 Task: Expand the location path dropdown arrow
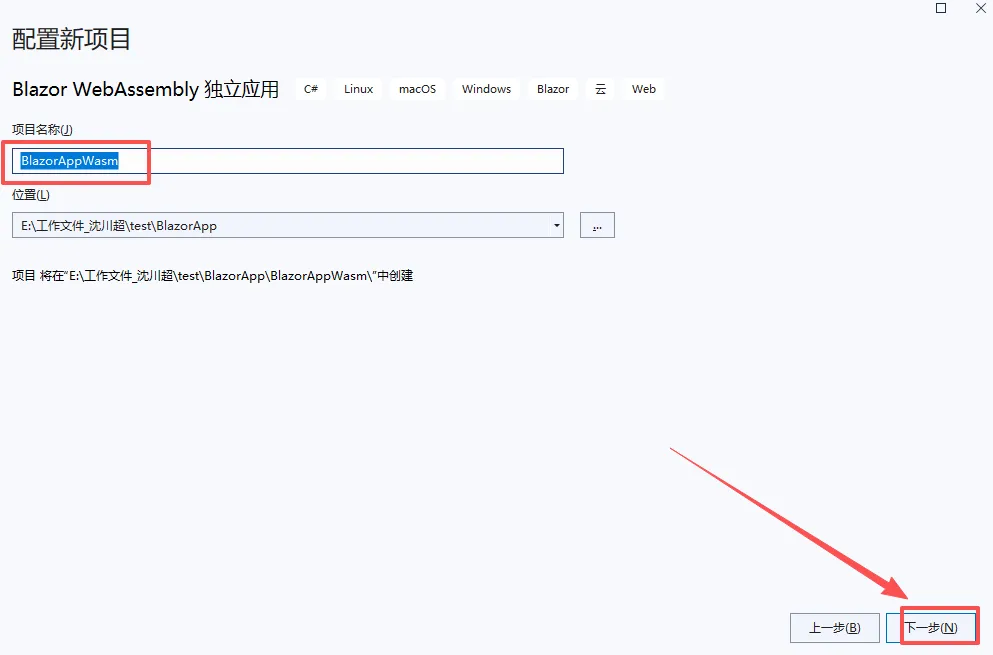pyautogui.click(x=557, y=226)
